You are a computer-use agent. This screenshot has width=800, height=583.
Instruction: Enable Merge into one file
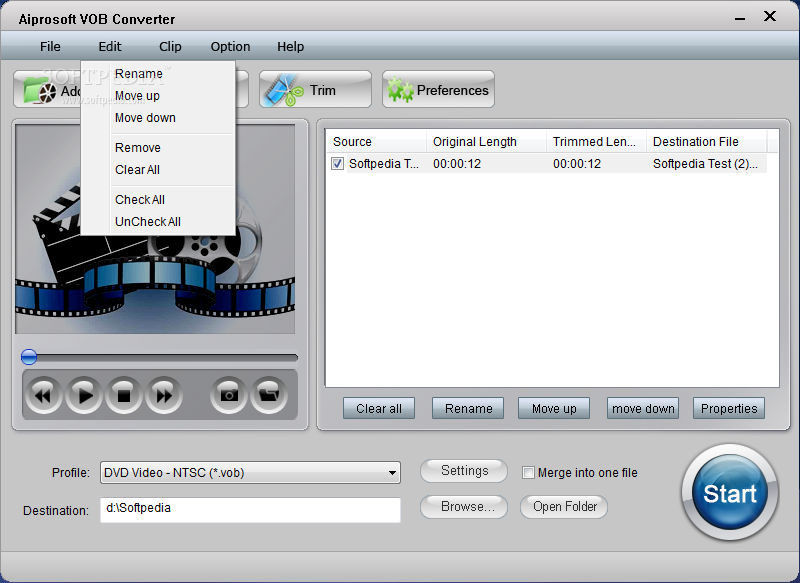[x=528, y=473]
